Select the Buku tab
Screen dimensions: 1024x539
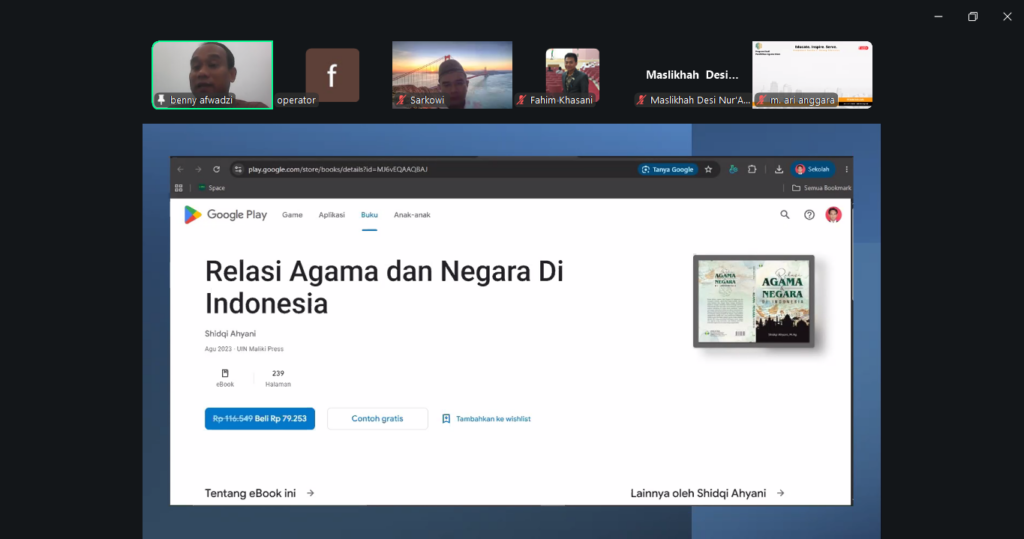pos(369,215)
